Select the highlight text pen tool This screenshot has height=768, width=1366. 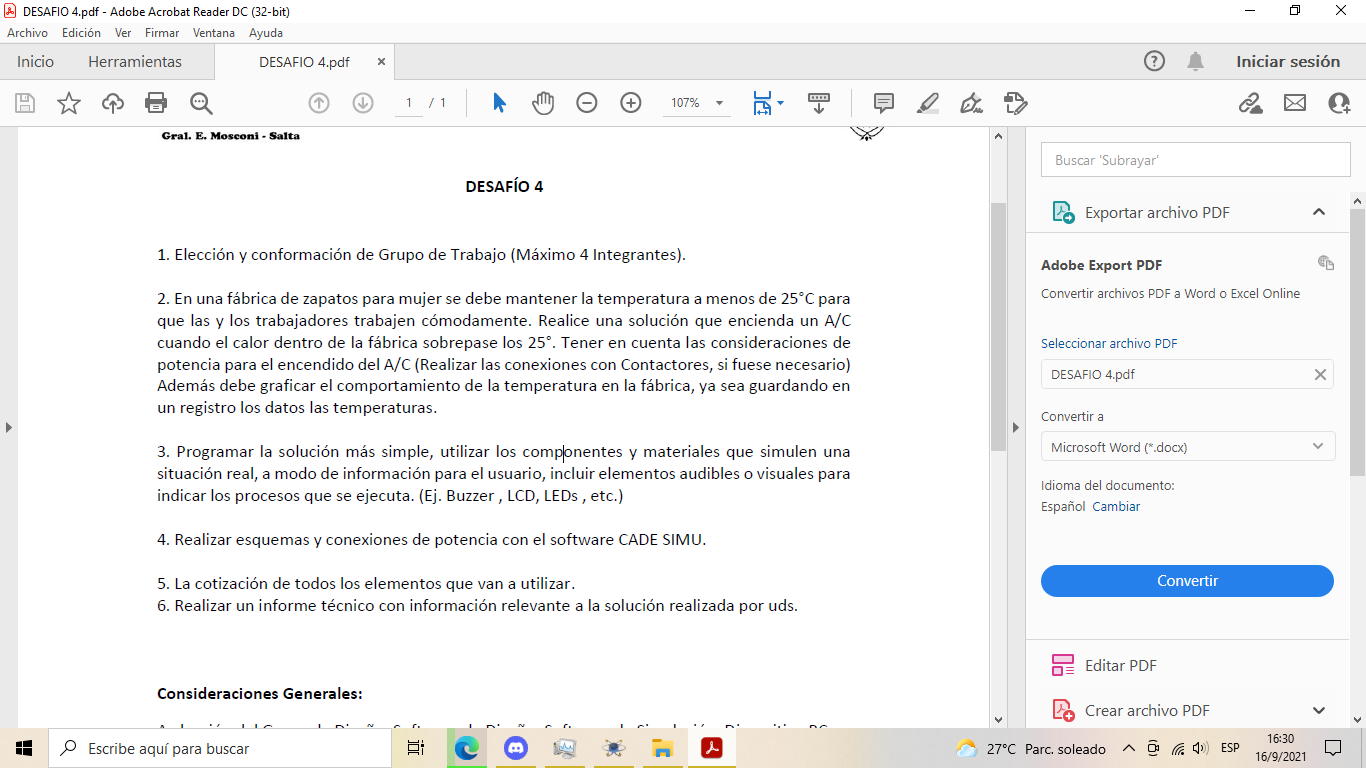928,103
